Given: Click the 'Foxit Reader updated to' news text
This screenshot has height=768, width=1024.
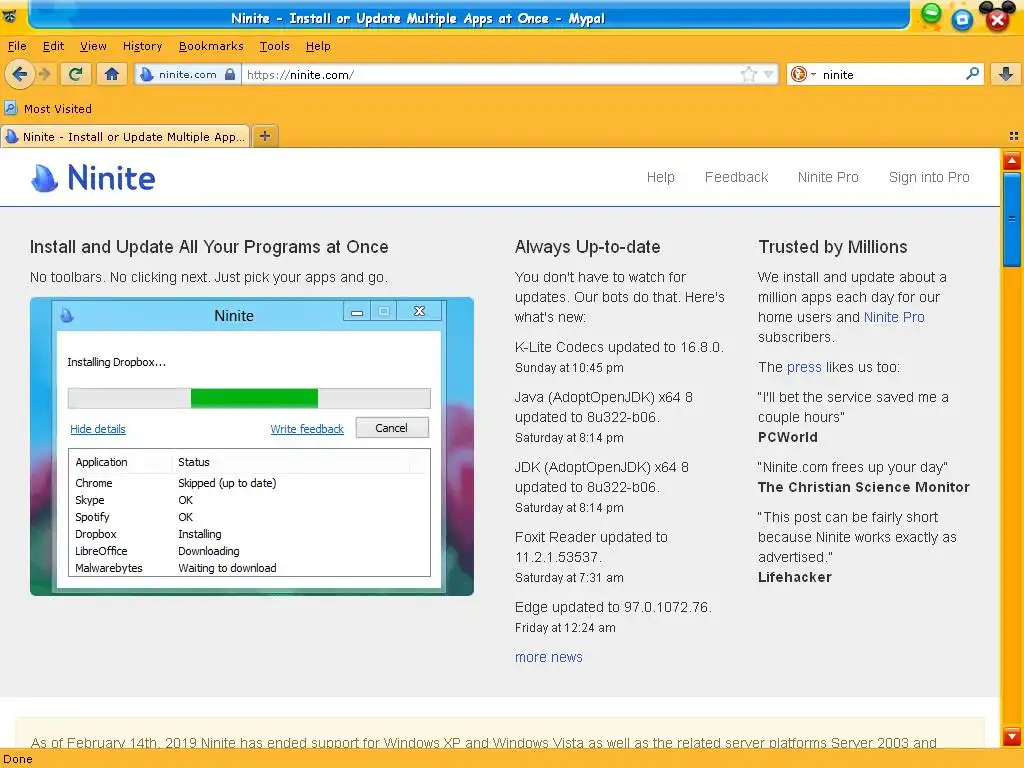Looking at the screenshot, I should [x=591, y=537].
